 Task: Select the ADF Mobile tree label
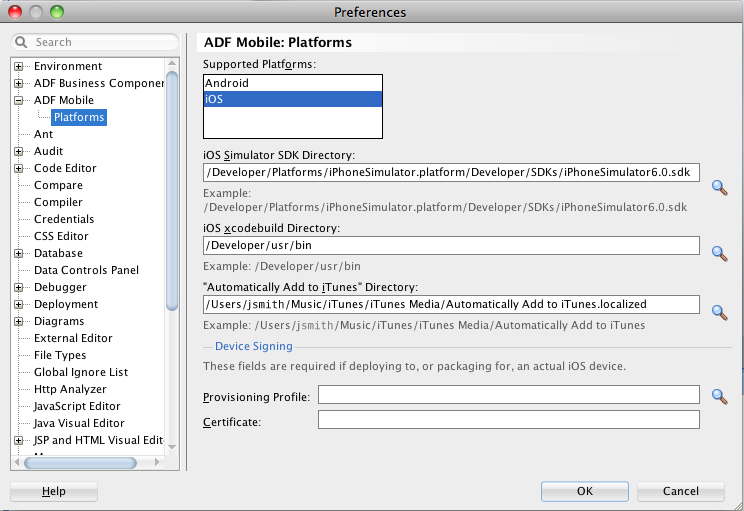[x=64, y=100]
